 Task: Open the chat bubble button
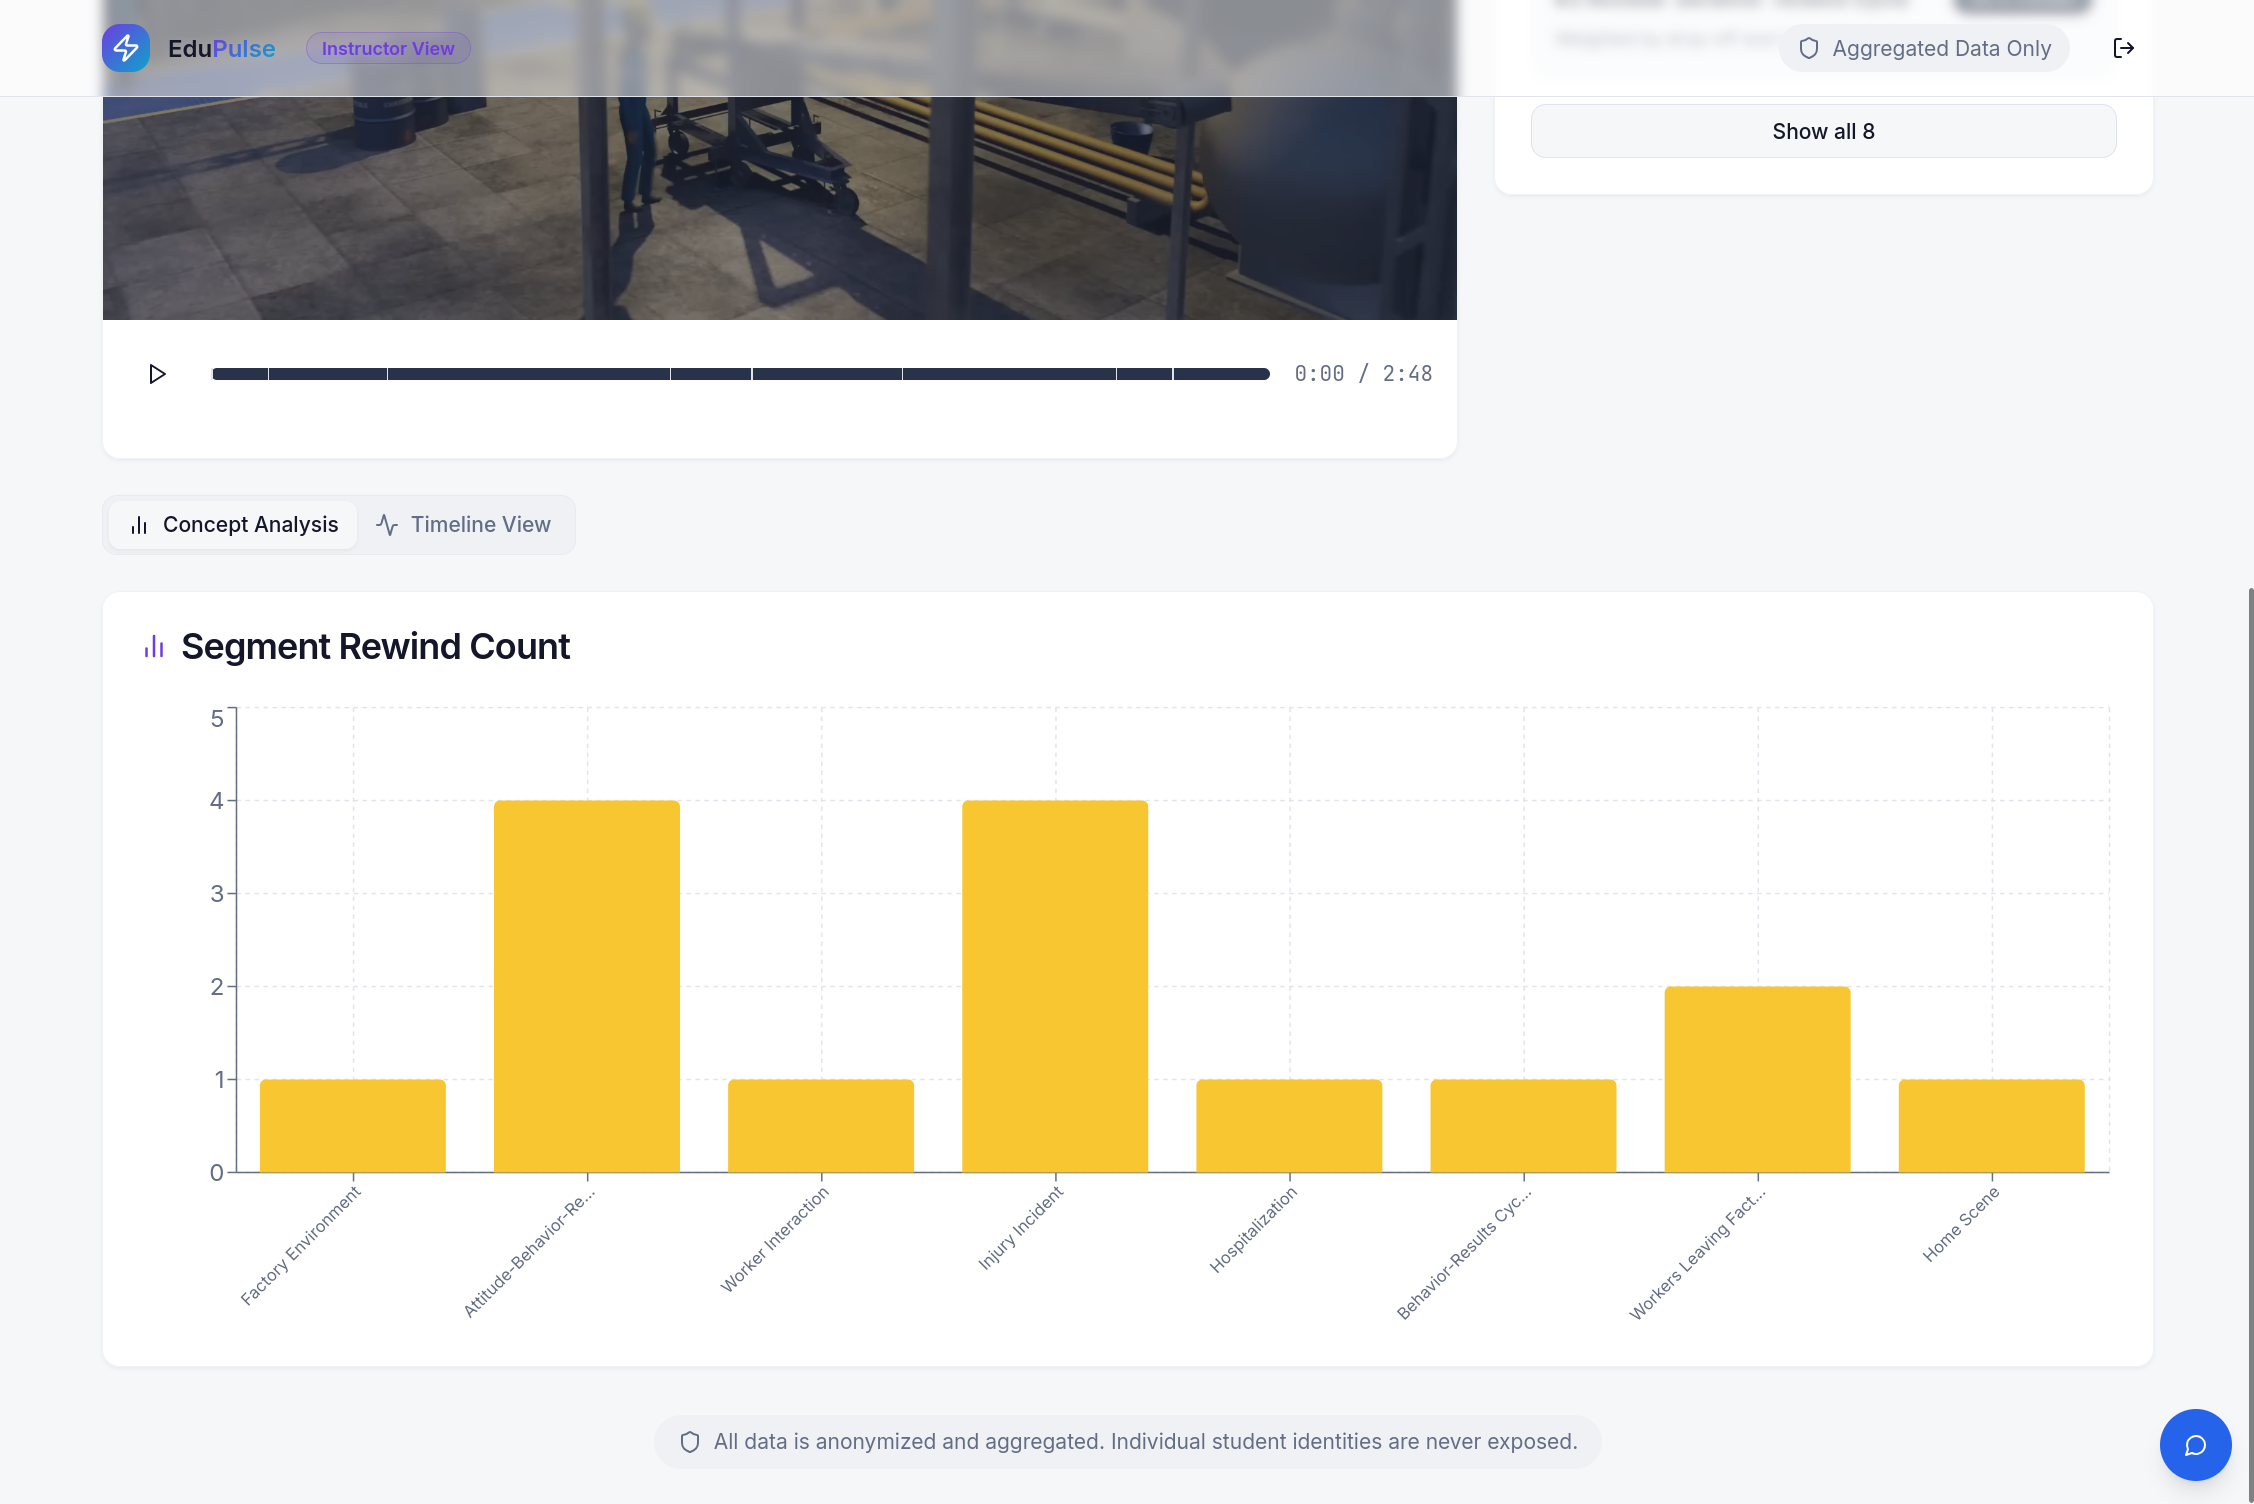pos(2195,1445)
